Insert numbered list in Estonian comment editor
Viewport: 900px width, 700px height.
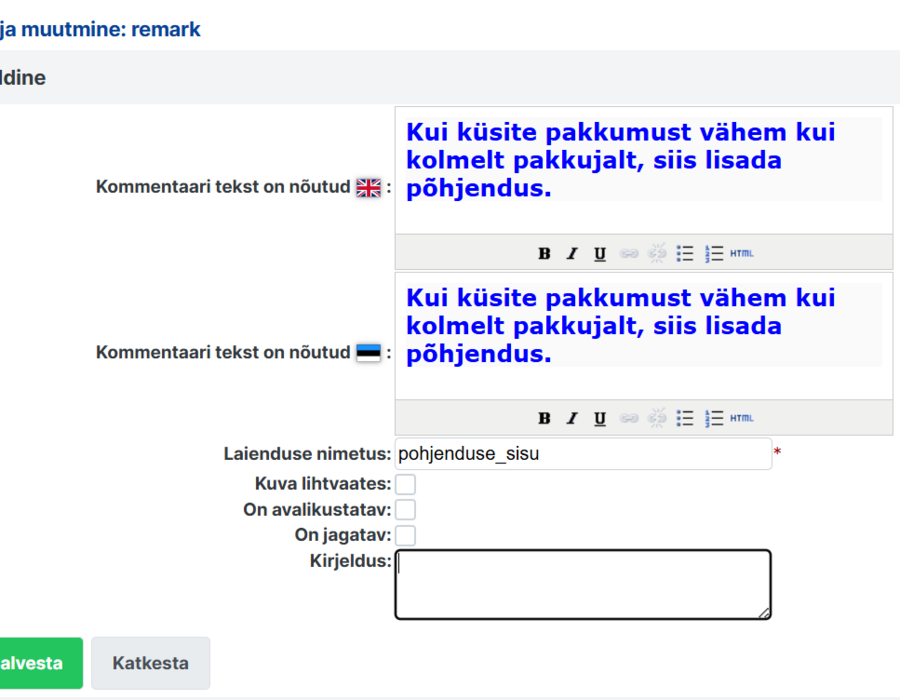tap(713, 418)
